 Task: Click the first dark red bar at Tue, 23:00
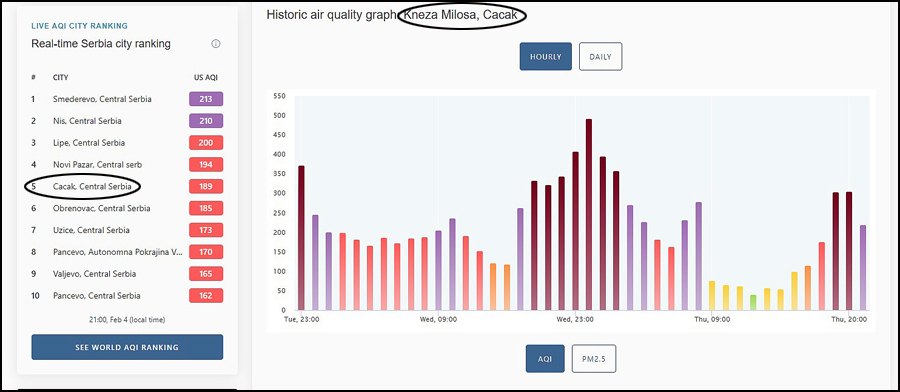coord(301,238)
